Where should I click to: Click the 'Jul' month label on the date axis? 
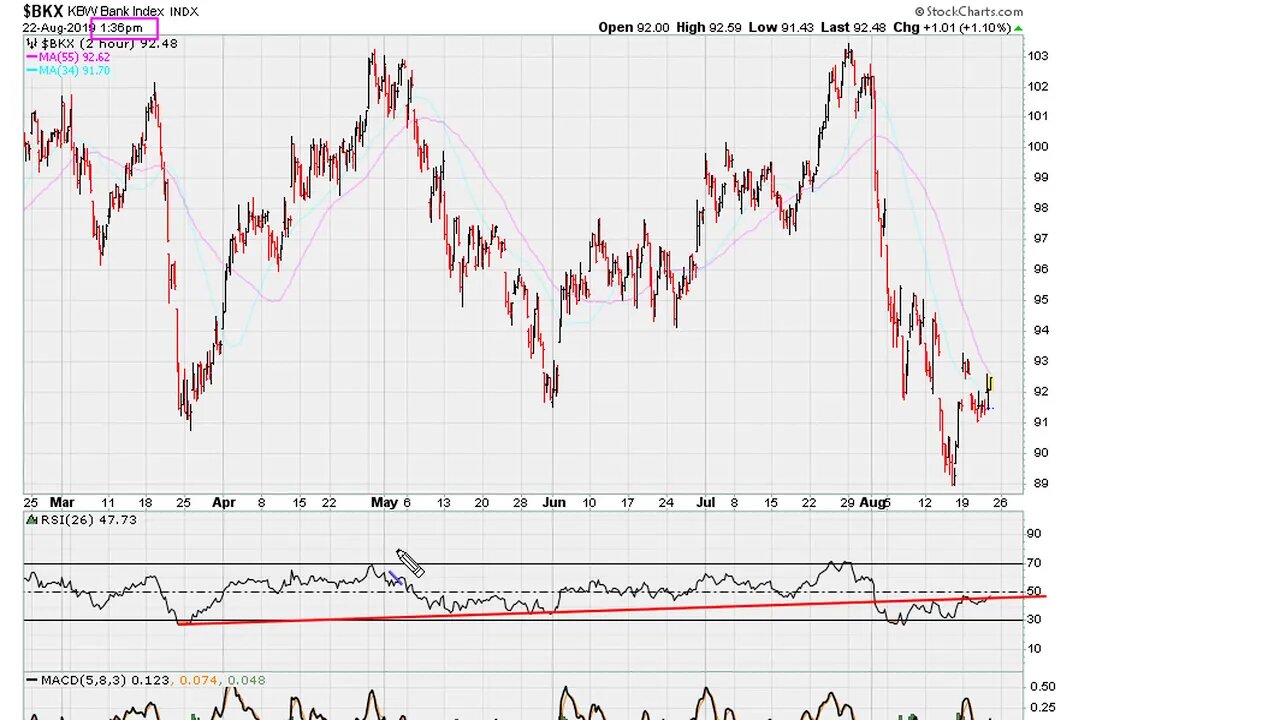706,503
